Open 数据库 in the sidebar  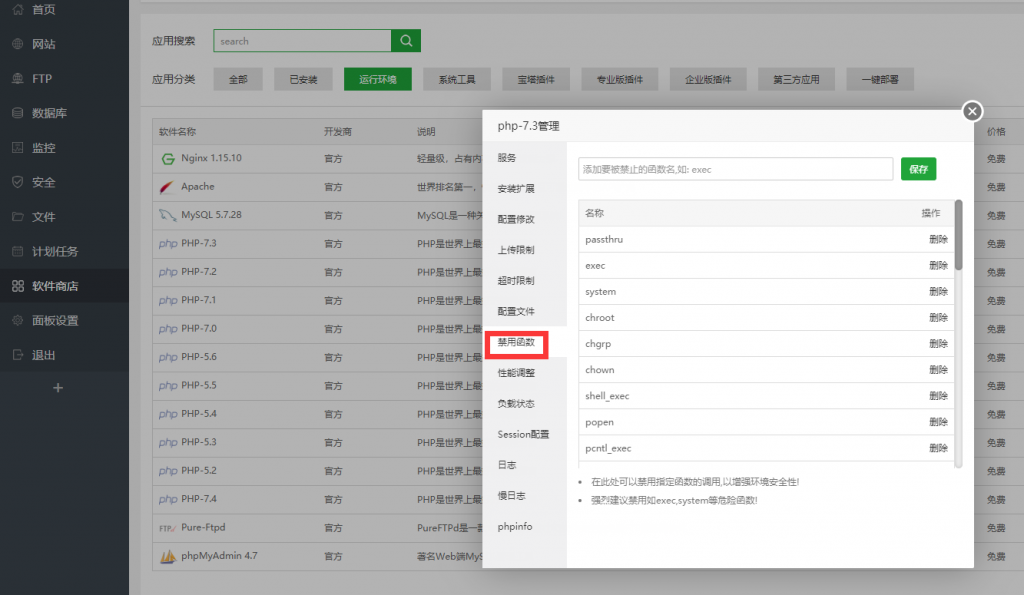tap(49, 113)
